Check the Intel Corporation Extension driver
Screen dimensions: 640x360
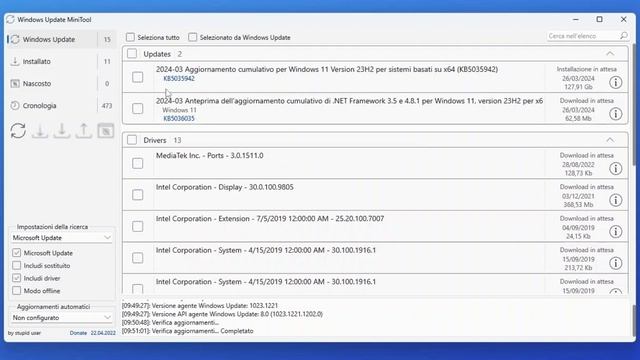click(x=138, y=227)
